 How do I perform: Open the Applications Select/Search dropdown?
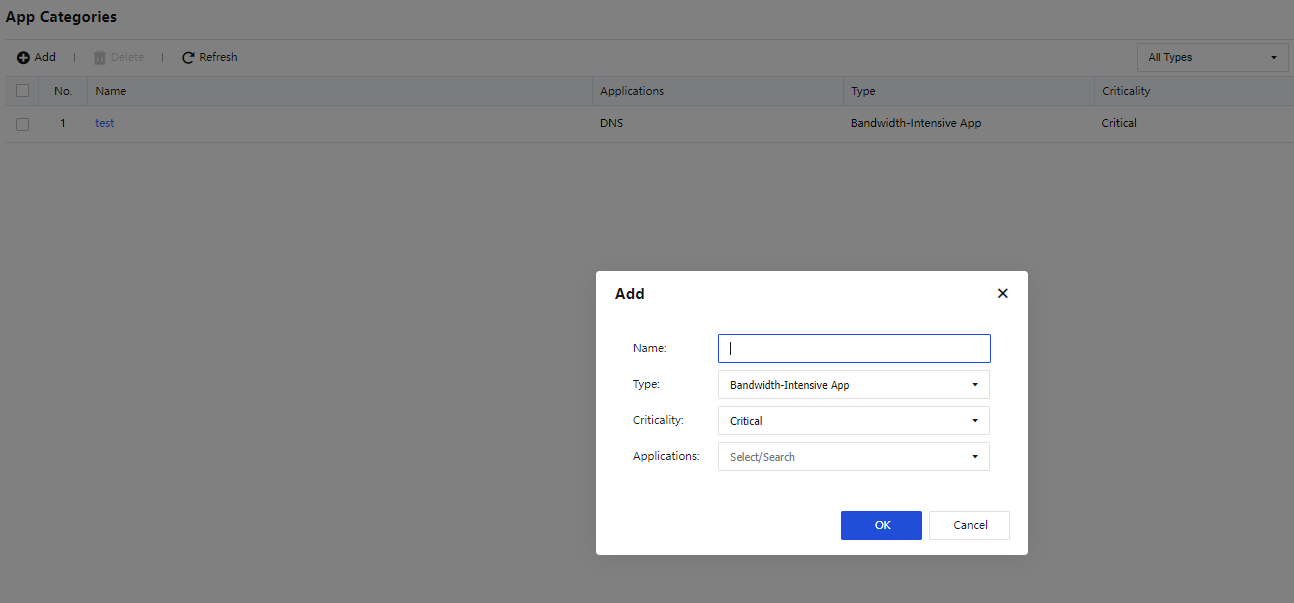point(853,457)
